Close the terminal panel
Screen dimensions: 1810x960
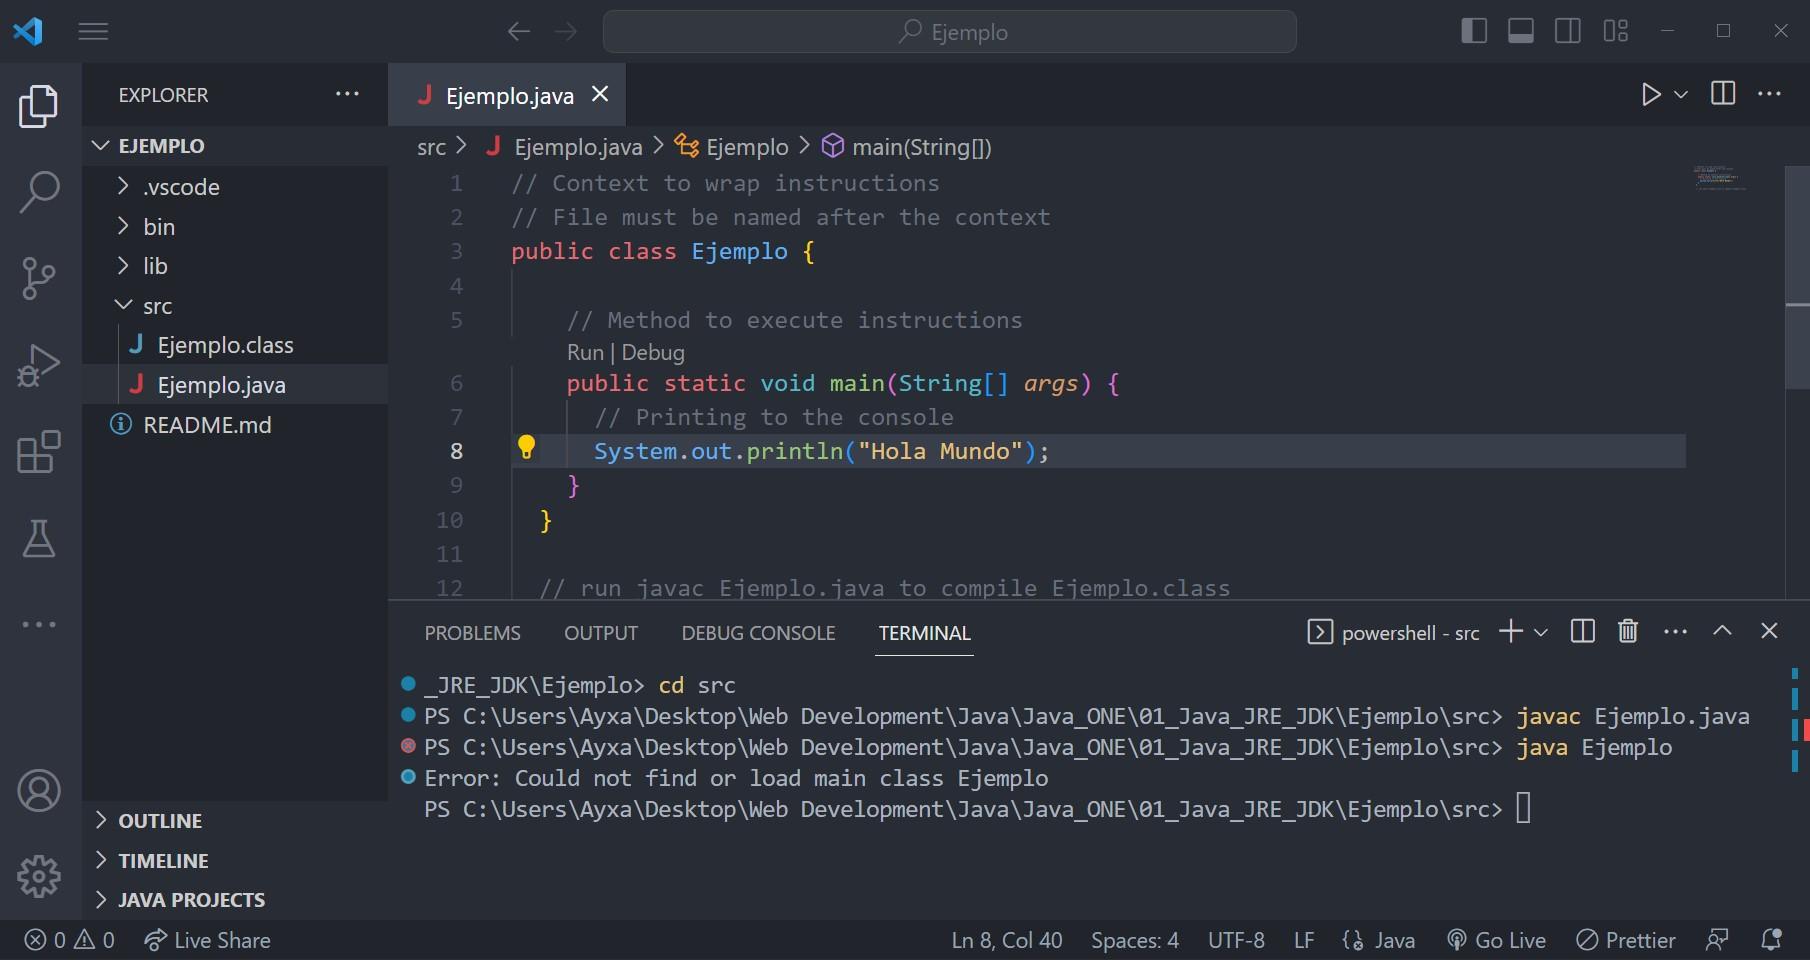(x=1769, y=631)
